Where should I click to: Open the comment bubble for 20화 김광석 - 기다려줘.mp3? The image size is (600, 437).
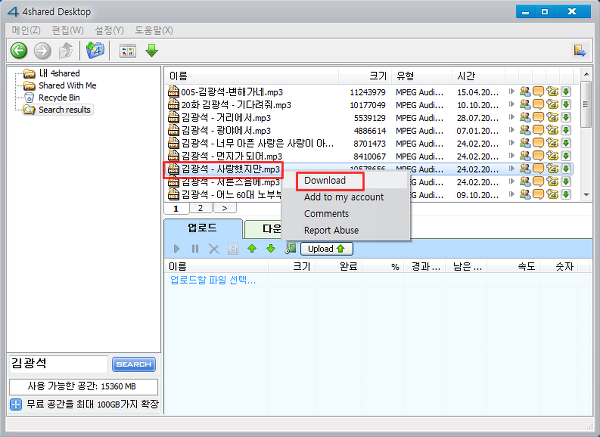[x=538, y=104]
